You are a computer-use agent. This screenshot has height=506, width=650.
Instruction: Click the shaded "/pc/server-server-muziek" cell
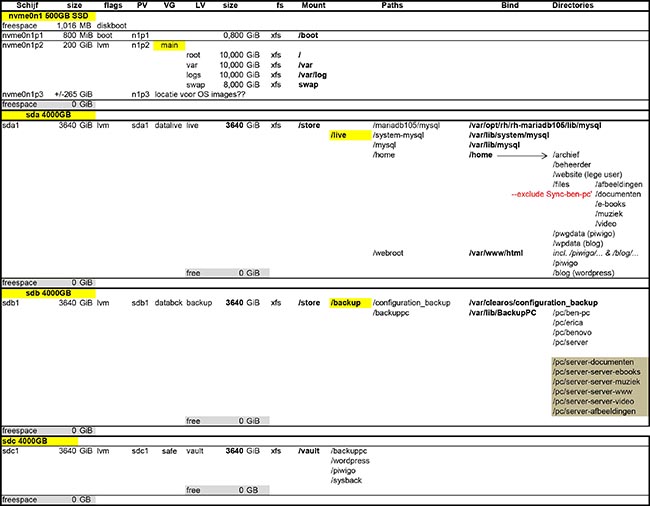point(599,382)
